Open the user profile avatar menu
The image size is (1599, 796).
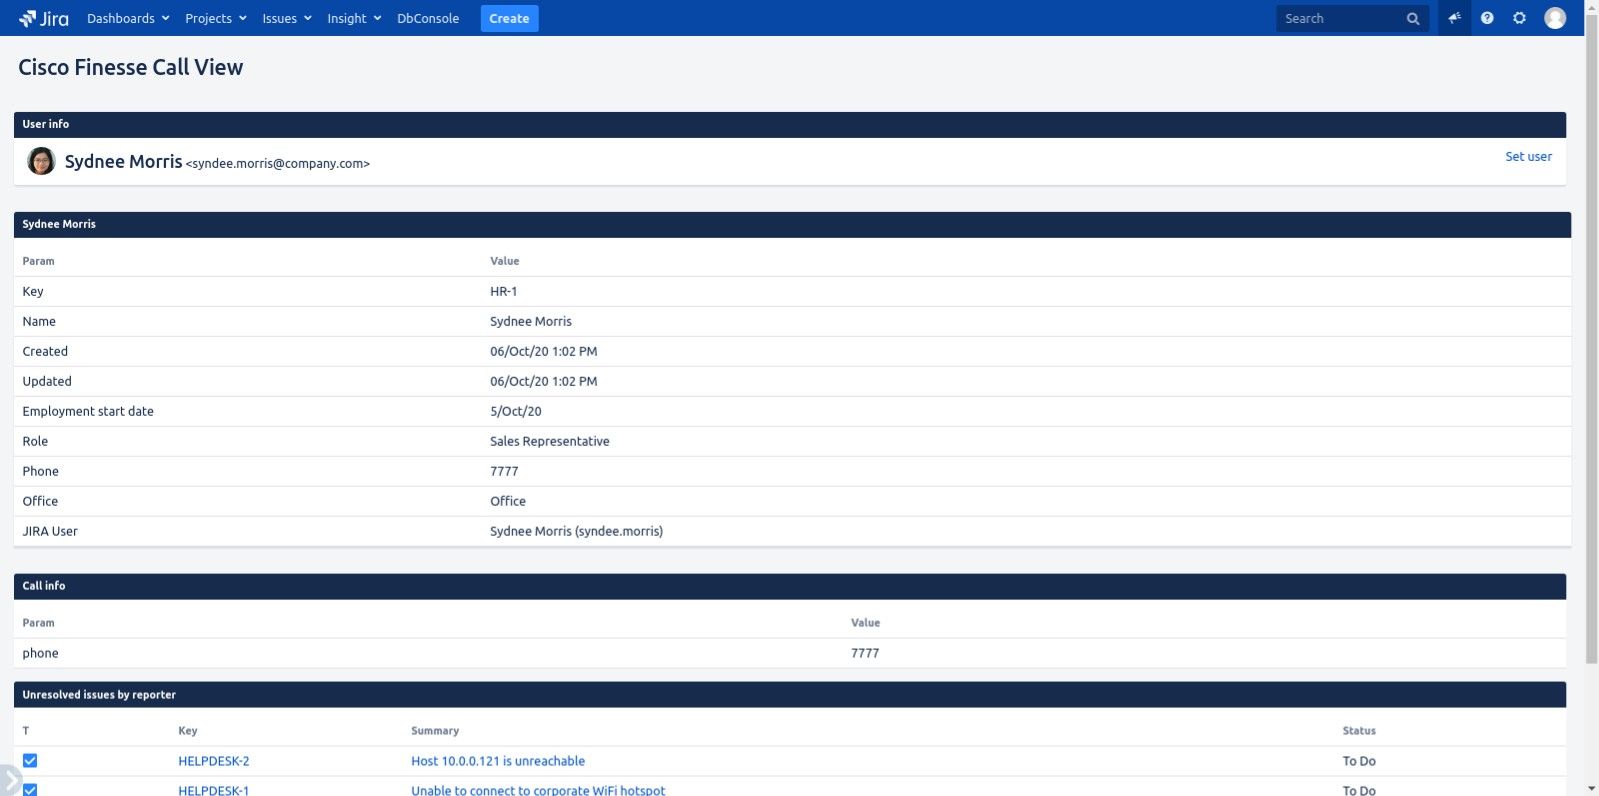coord(1555,18)
